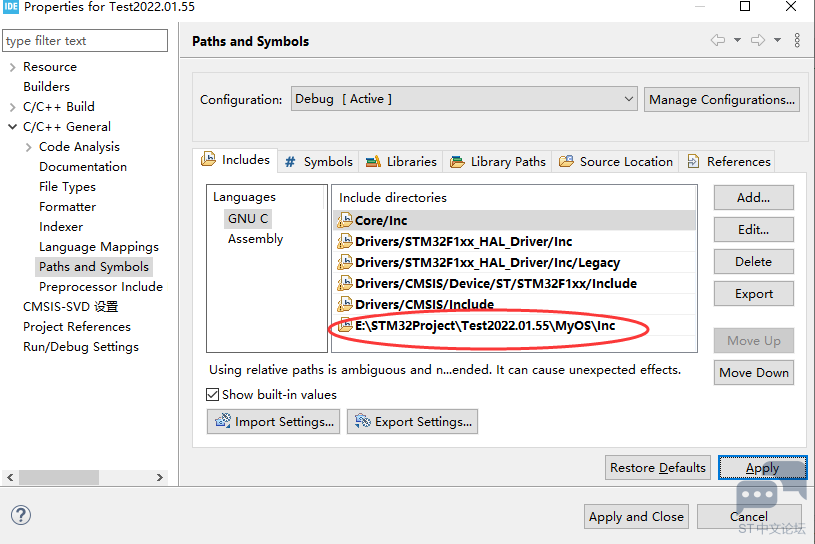
Task: Toggle Show built-in values checkbox
Action: coord(212,395)
